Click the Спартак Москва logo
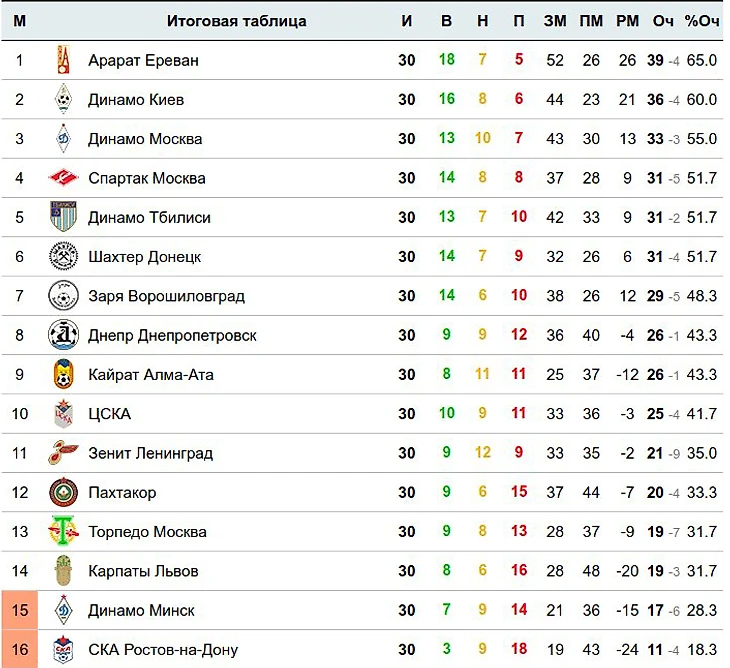This screenshot has height=668, width=730. coord(63,178)
